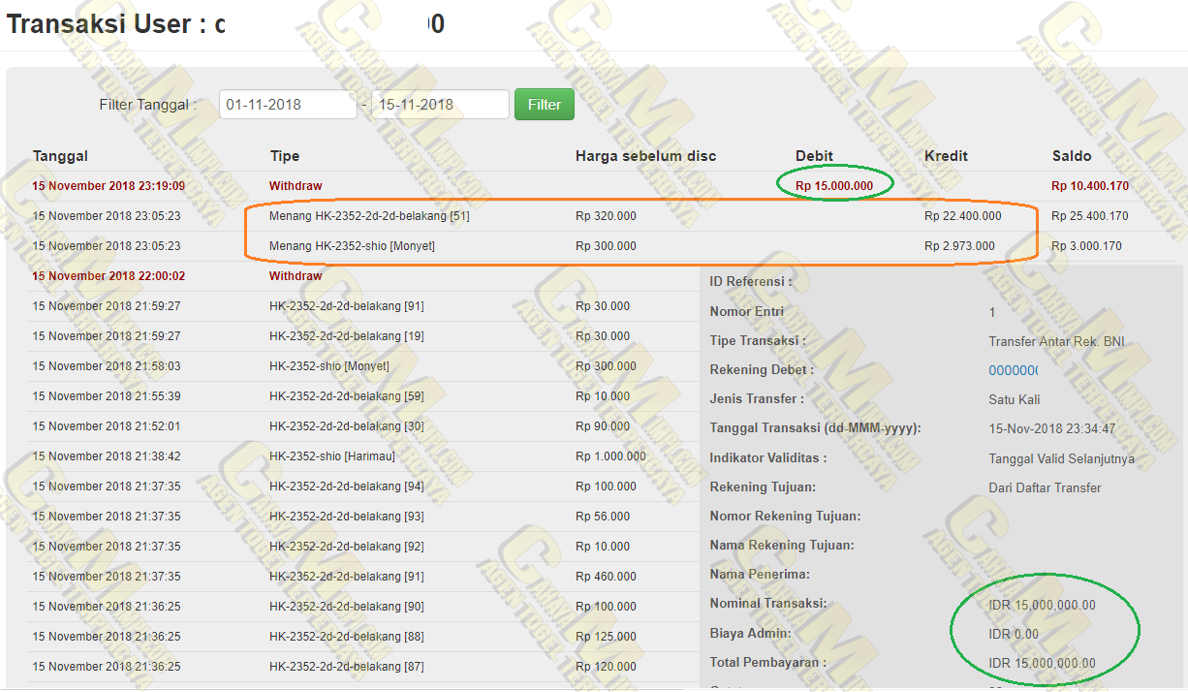Click the Tipe column header
Screen dimensions: 1188x692
pyautogui.click(x=284, y=156)
